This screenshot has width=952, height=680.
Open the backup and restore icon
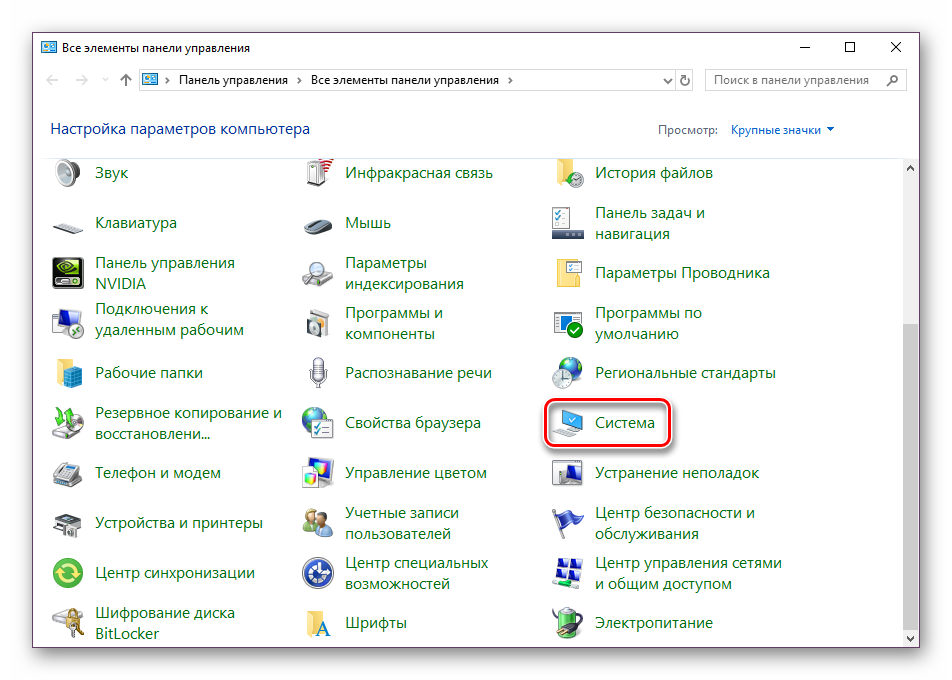67,423
